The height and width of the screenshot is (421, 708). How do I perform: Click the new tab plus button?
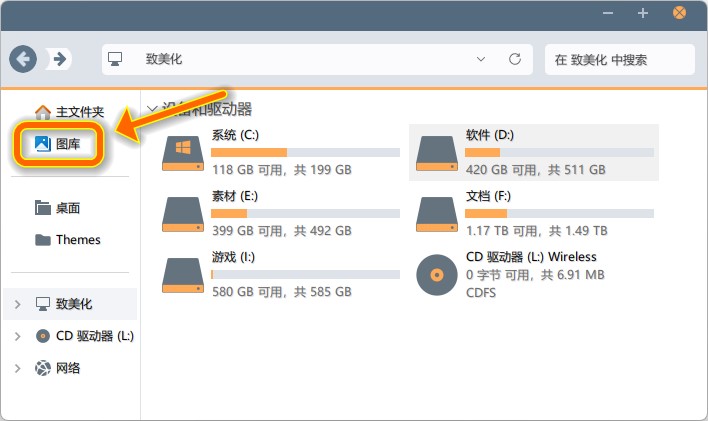(x=643, y=13)
